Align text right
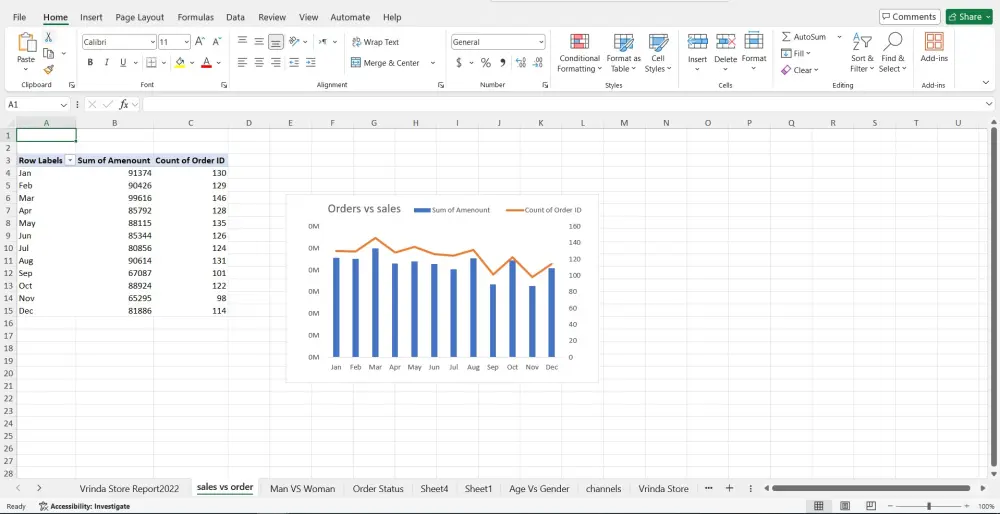The width and height of the screenshot is (1000, 514). tap(276, 62)
